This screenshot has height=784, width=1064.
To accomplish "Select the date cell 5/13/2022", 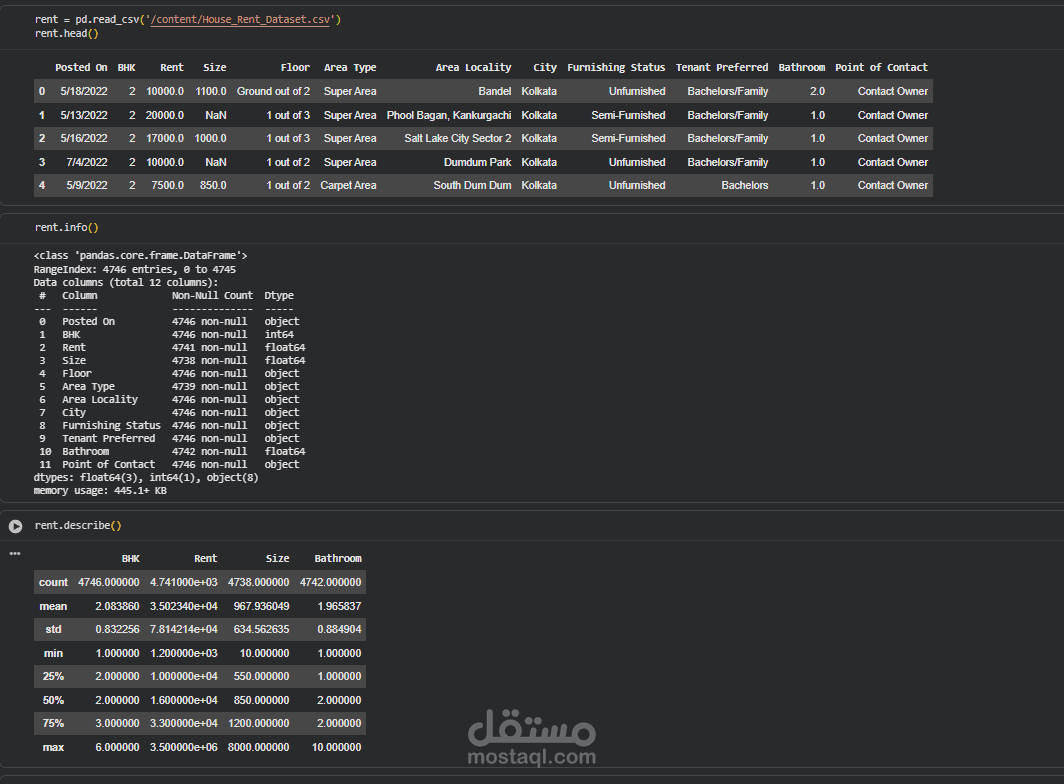I will pyautogui.click(x=84, y=115).
